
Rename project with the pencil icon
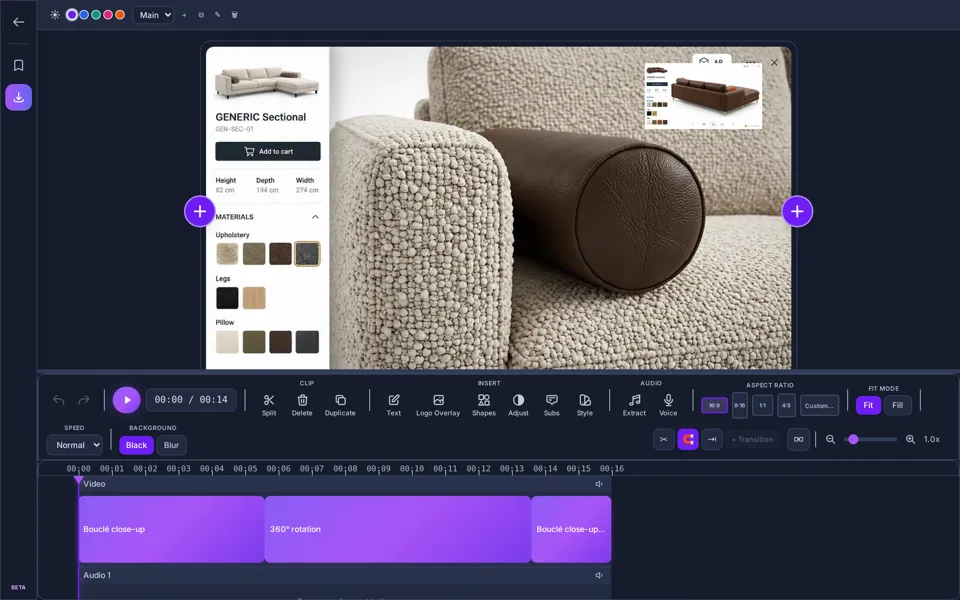[x=217, y=15]
